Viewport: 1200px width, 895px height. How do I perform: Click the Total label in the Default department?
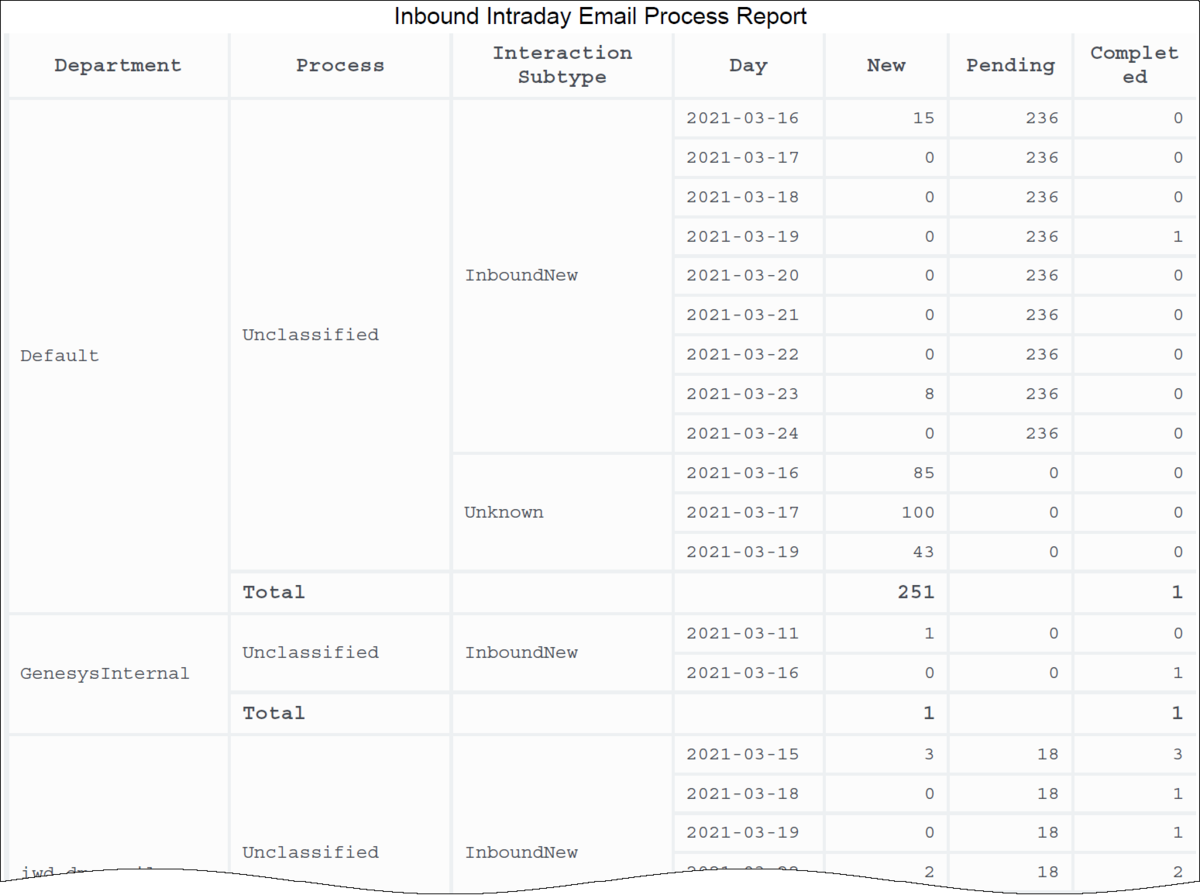tap(340, 593)
